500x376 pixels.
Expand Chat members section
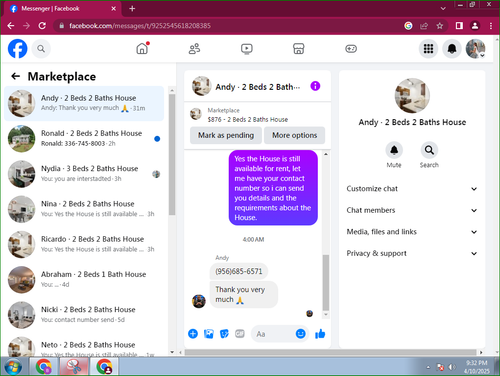[412, 210]
